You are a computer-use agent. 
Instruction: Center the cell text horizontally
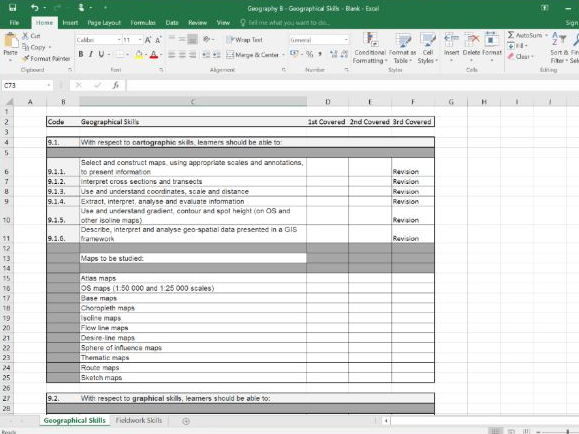tap(182, 55)
